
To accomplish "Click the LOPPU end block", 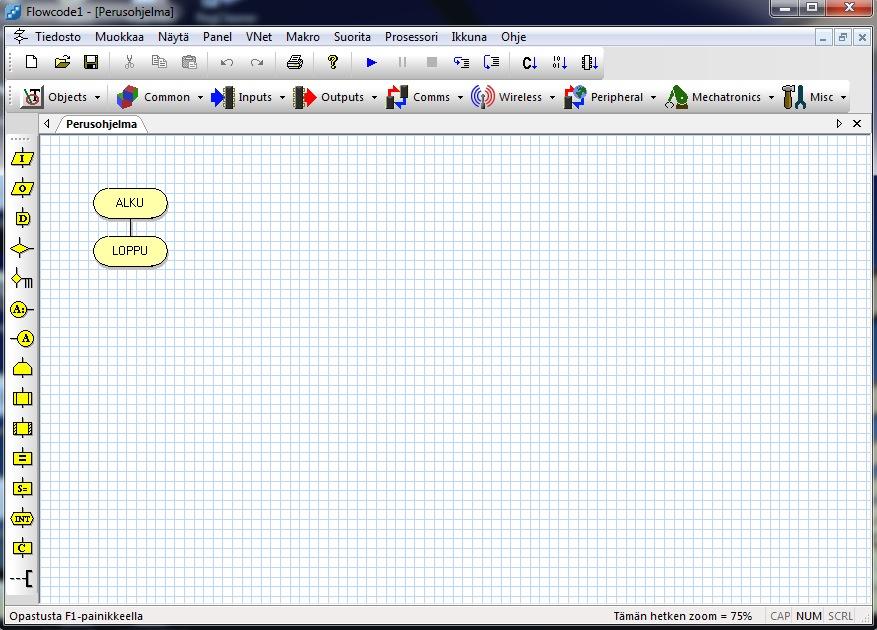I will coord(130,251).
